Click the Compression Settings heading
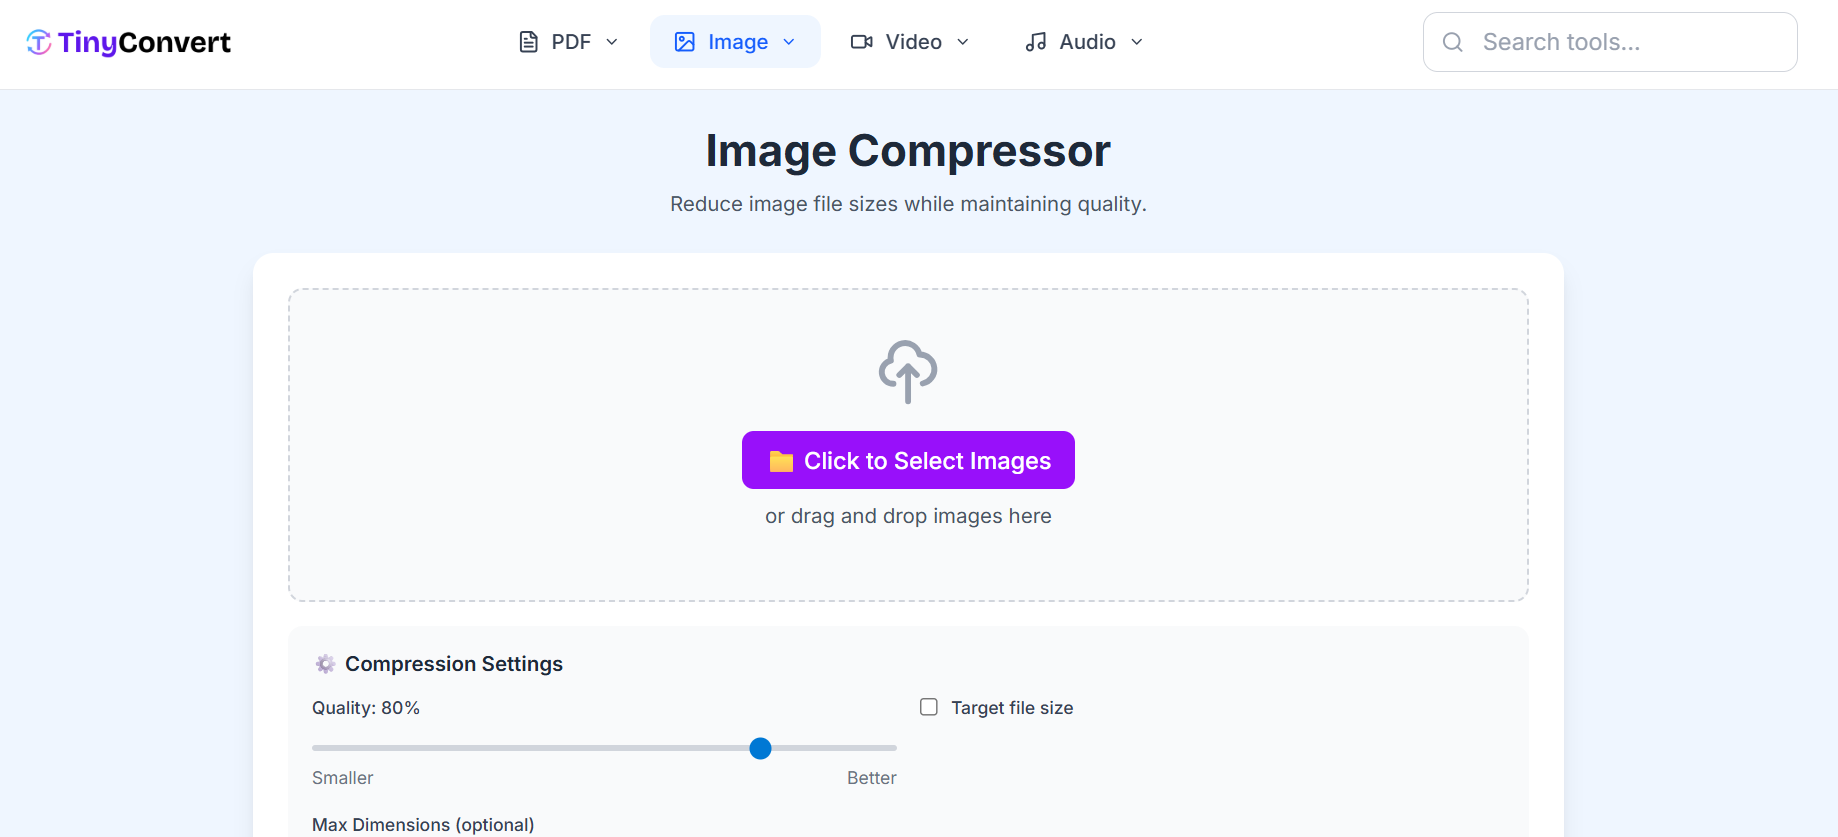Viewport: 1838px width, 837px height. click(x=454, y=664)
